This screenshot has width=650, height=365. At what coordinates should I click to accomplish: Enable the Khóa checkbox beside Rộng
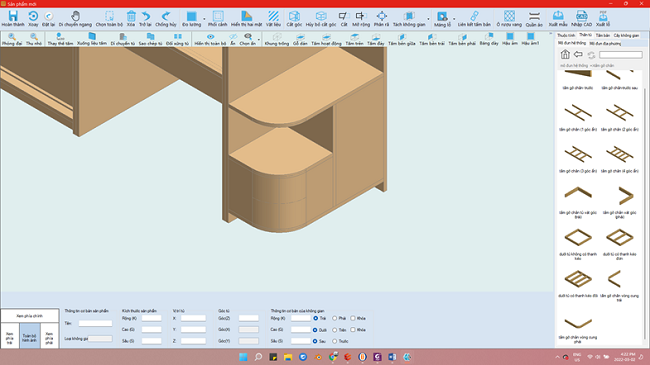tap(353, 319)
